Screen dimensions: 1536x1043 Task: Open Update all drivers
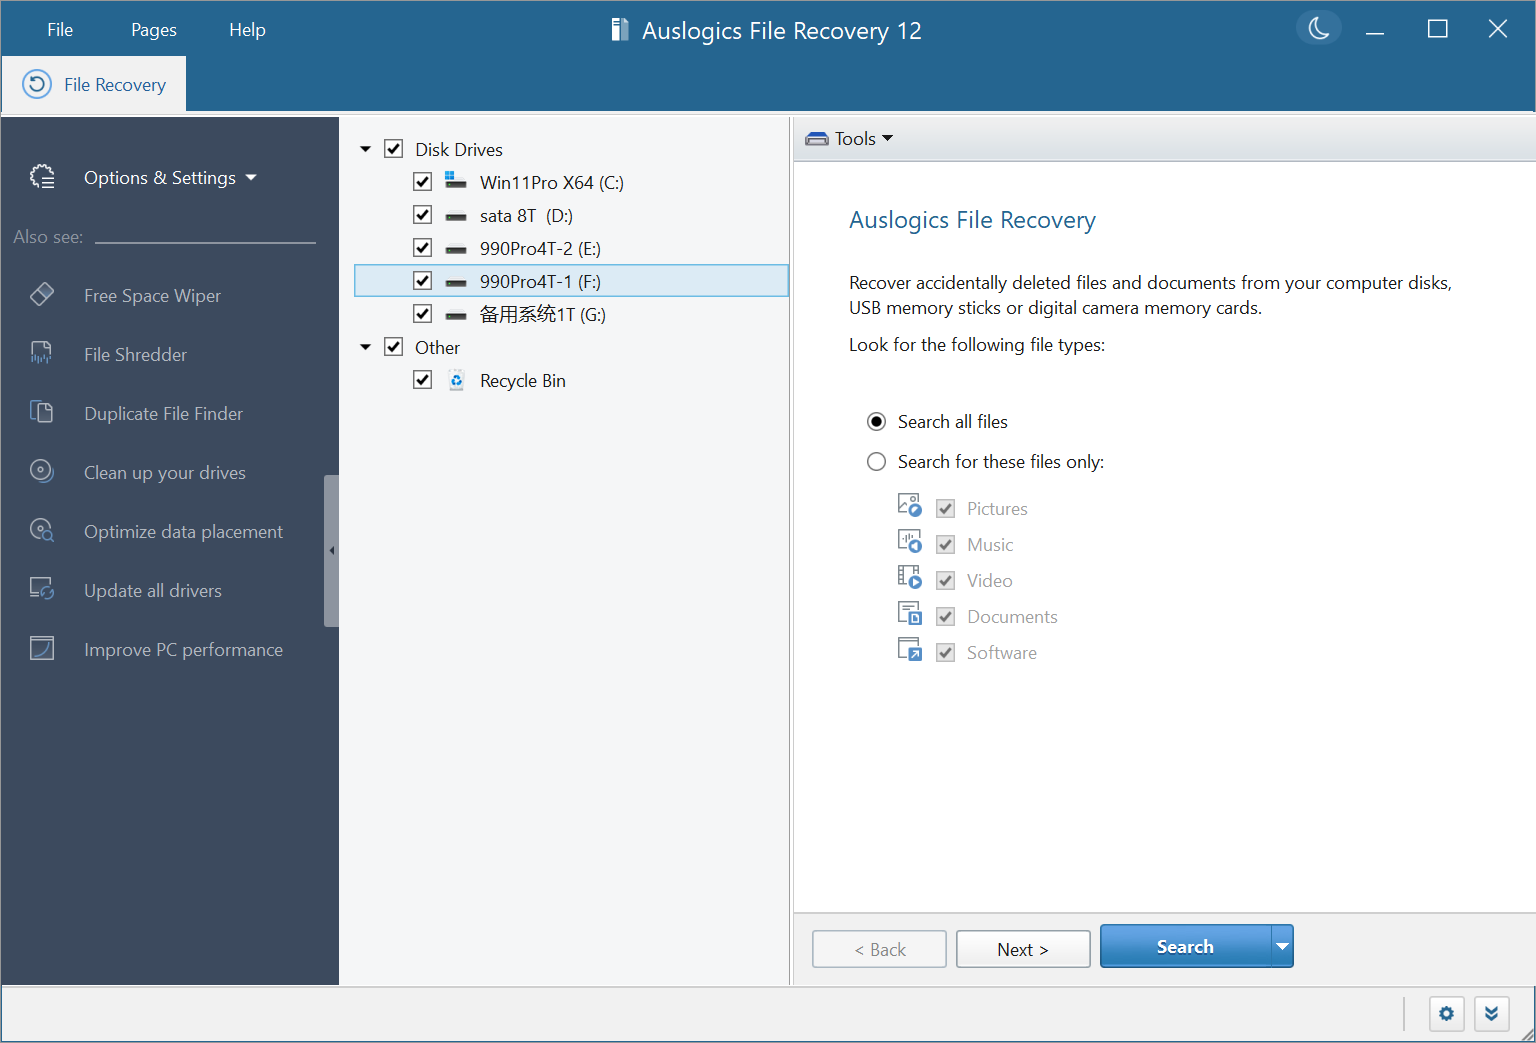pyautogui.click(x=152, y=590)
